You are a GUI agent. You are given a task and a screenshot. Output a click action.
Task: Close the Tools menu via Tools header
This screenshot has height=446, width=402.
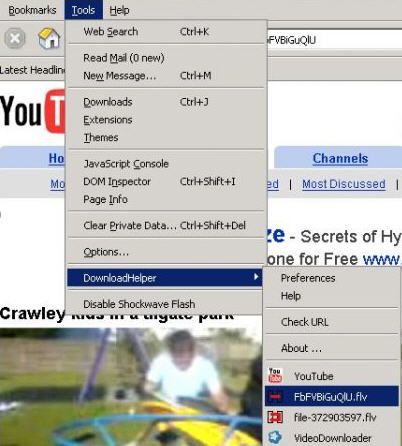point(83,10)
